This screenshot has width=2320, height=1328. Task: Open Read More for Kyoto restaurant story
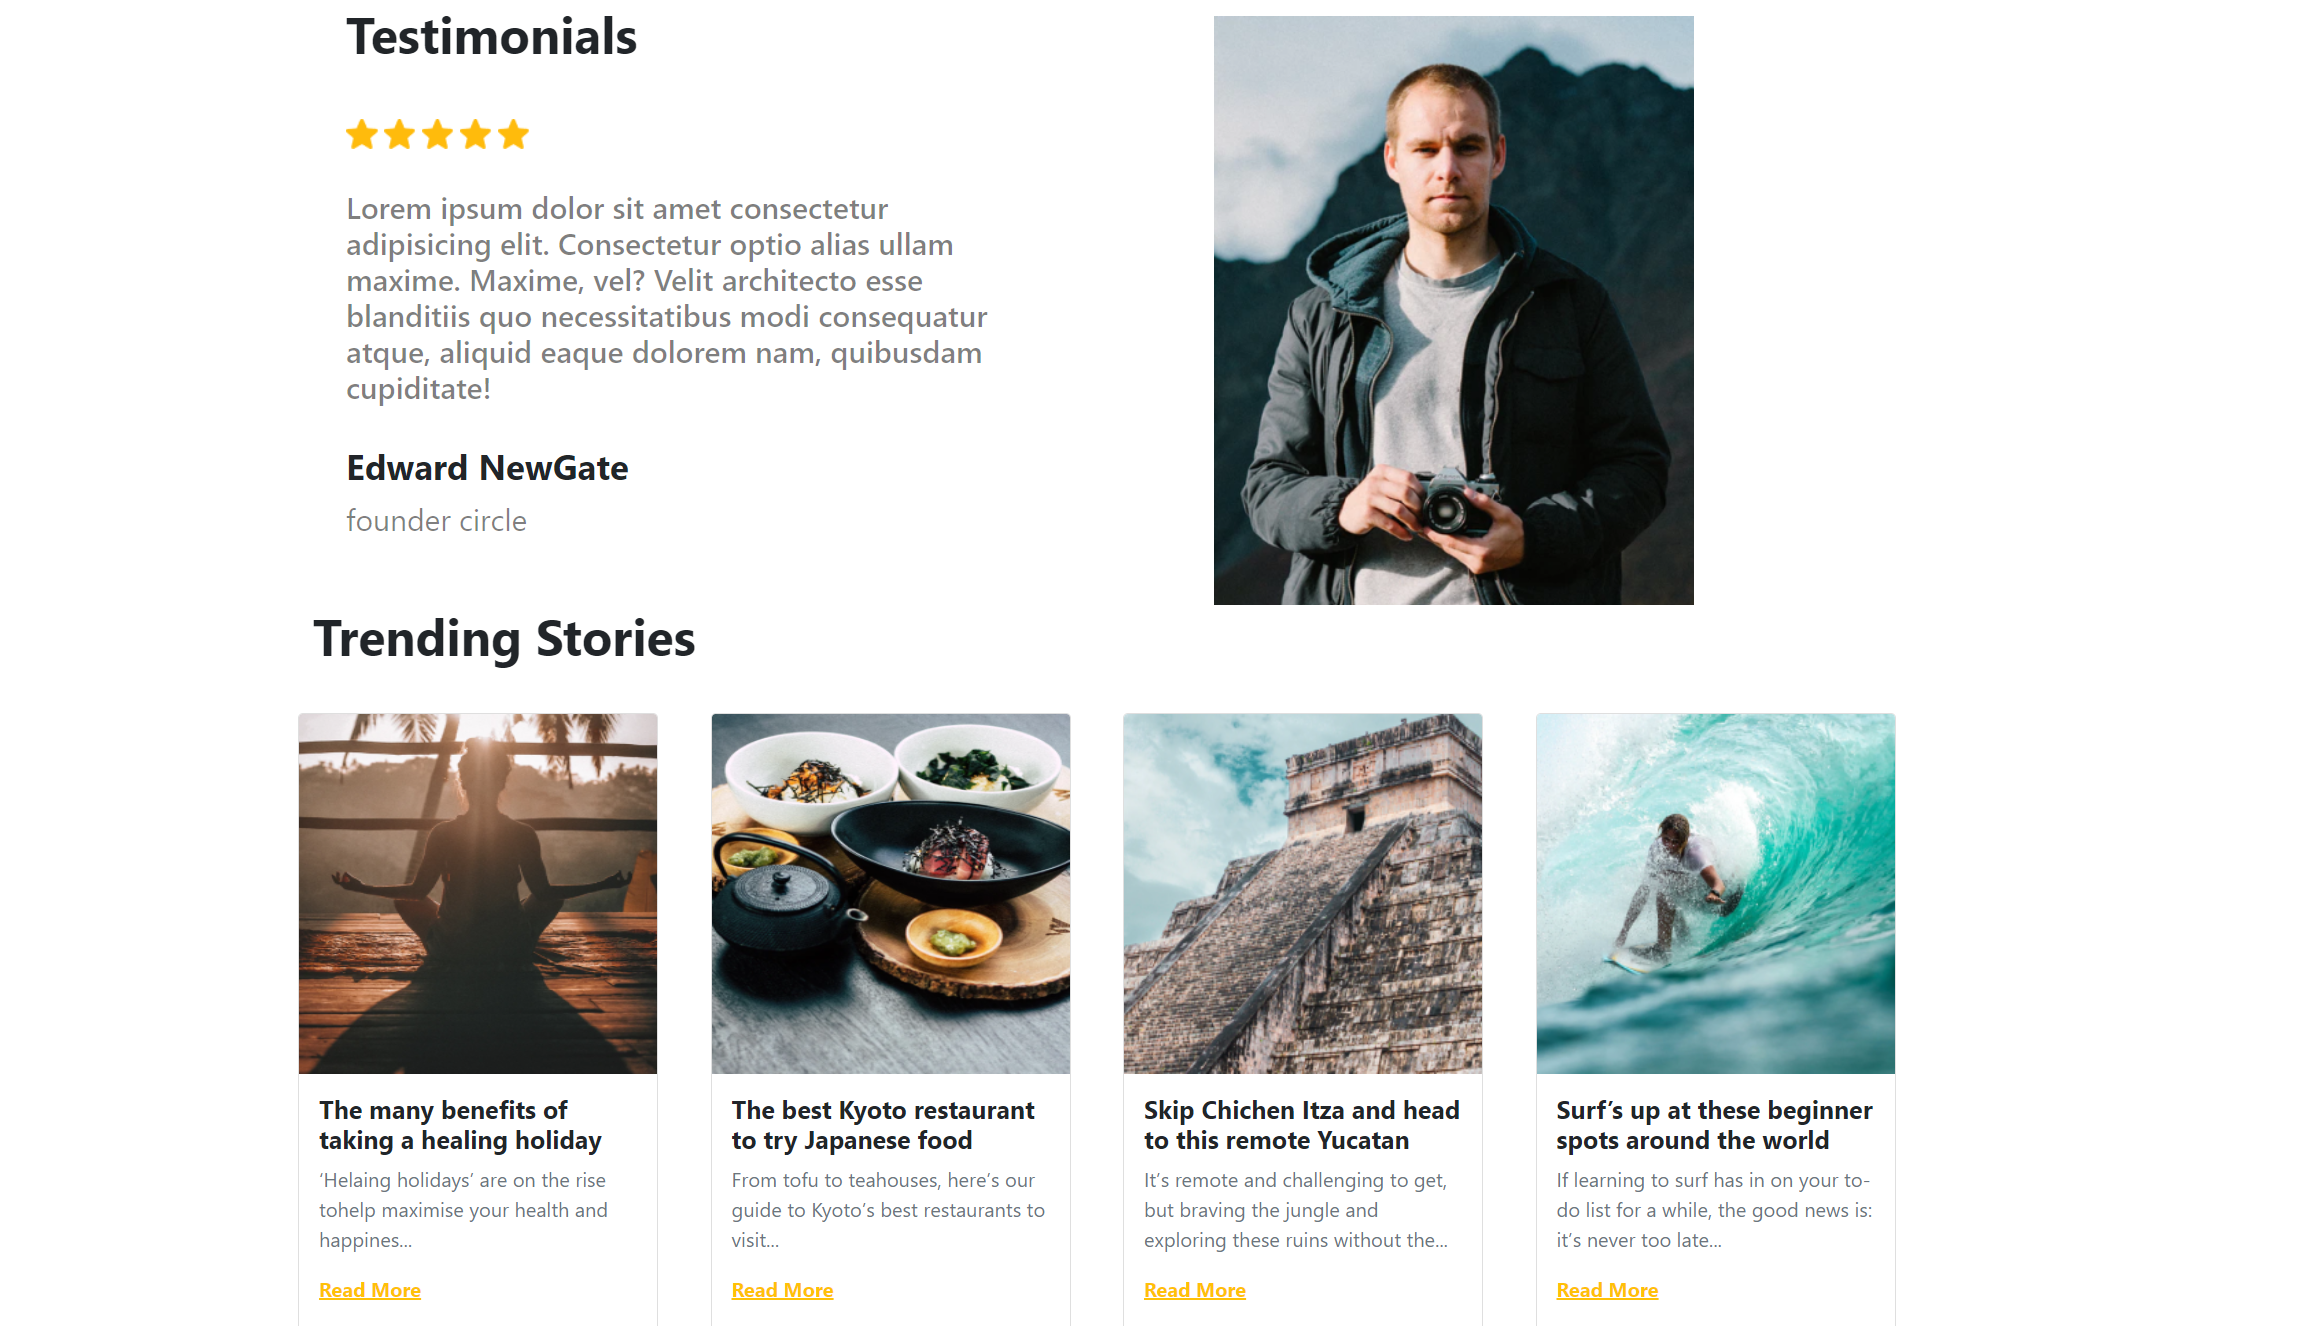pos(782,1290)
